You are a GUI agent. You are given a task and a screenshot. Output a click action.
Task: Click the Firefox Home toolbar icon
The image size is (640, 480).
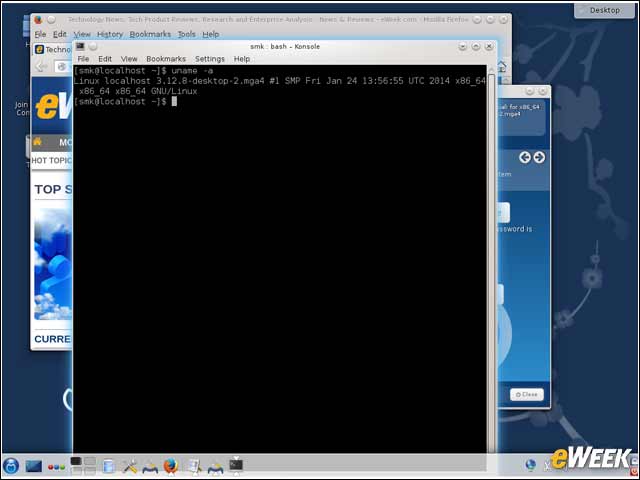click(x=502, y=66)
